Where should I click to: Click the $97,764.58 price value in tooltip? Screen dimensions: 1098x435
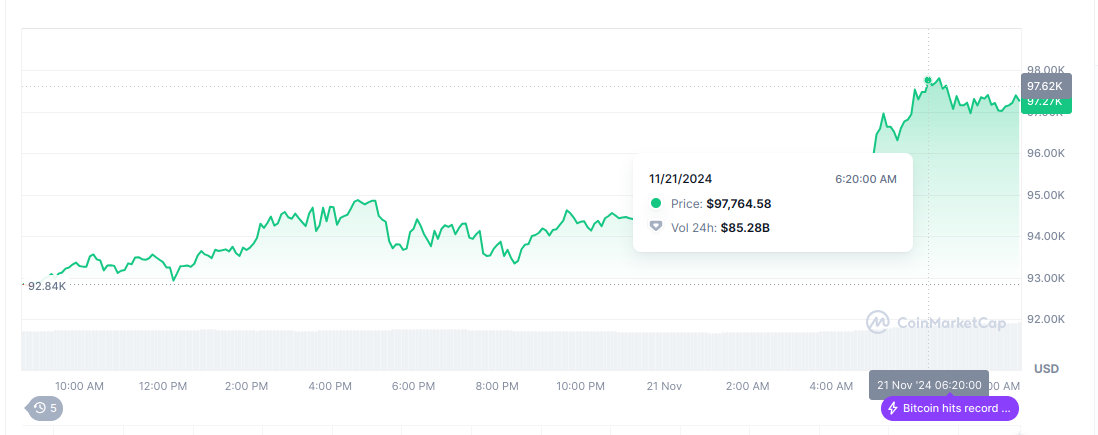click(738, 203)
